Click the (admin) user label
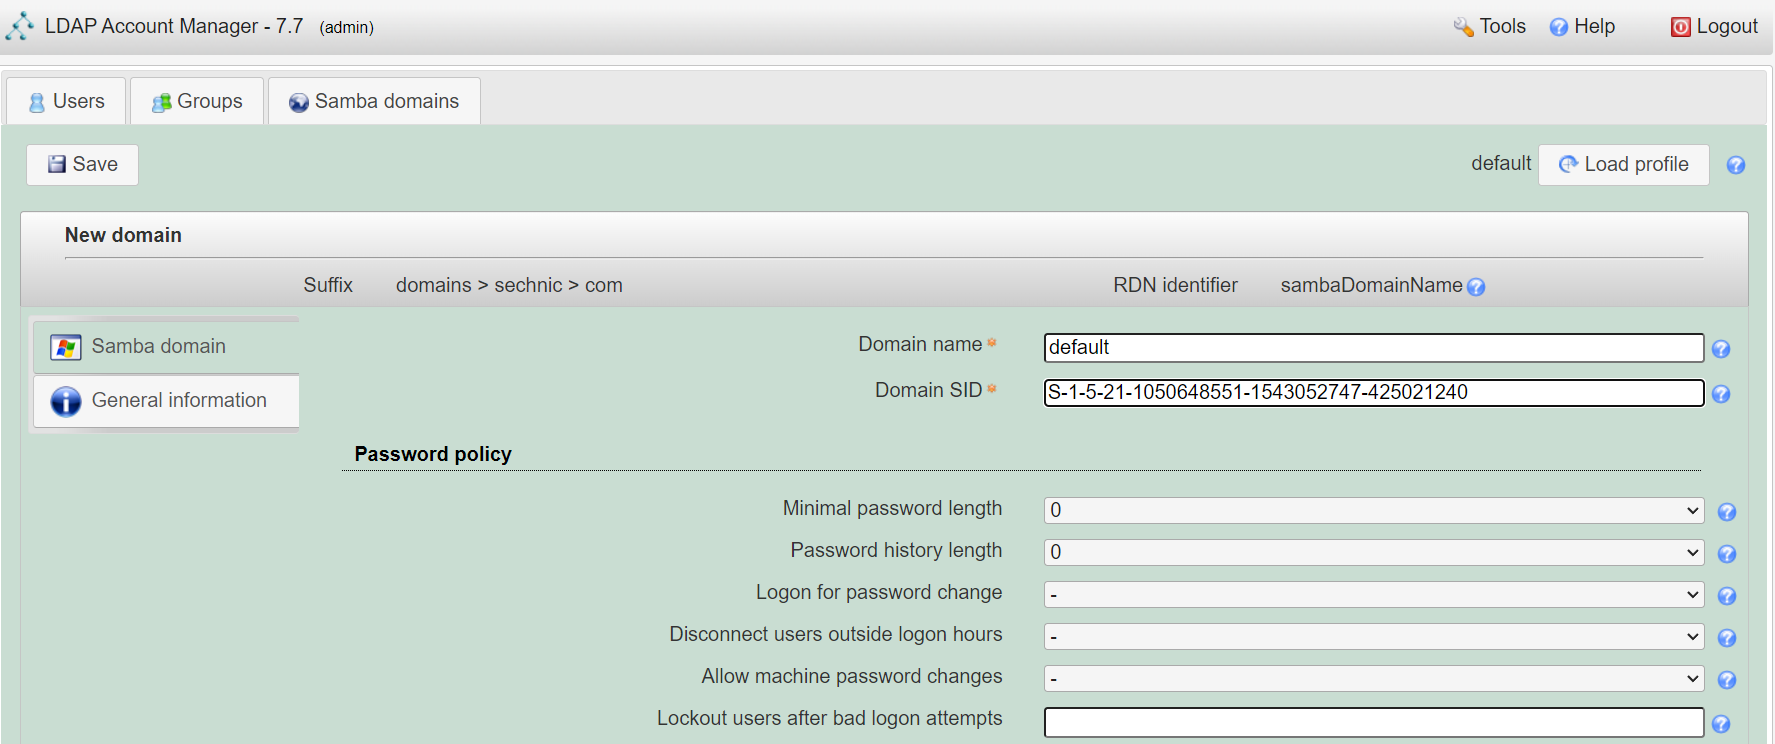This screenshot has width=1775, height=744. [x=347, y=27]
